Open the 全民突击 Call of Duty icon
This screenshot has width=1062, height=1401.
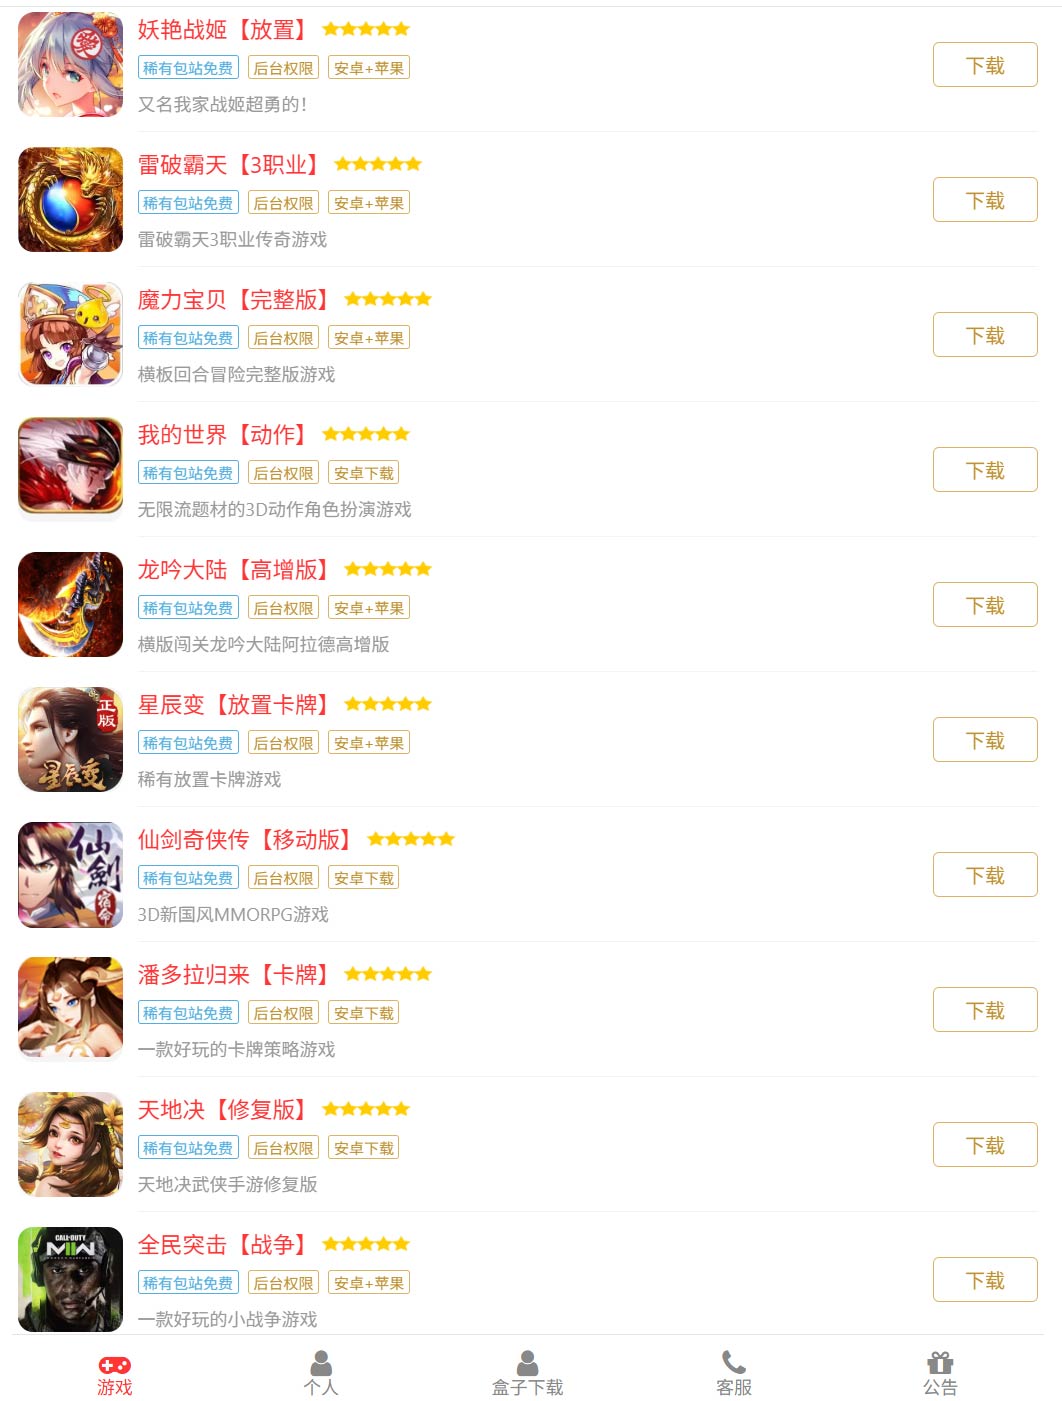coord(70,1279)
